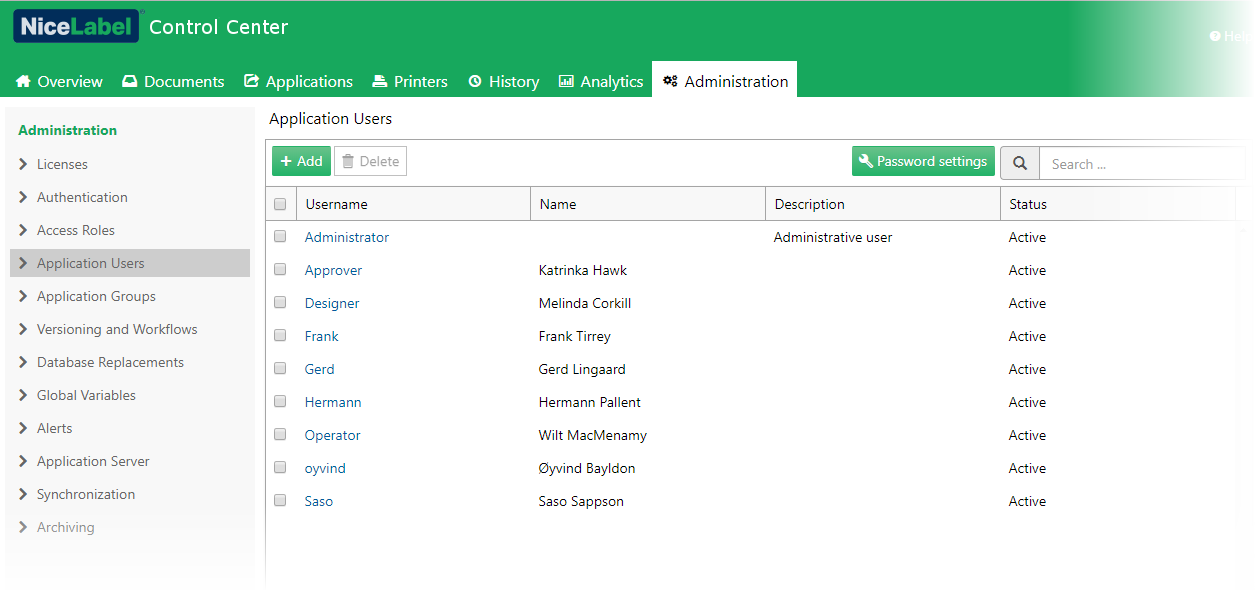
Task: Select the checkbox next to Frank
Action: click(x=280, y=336)
